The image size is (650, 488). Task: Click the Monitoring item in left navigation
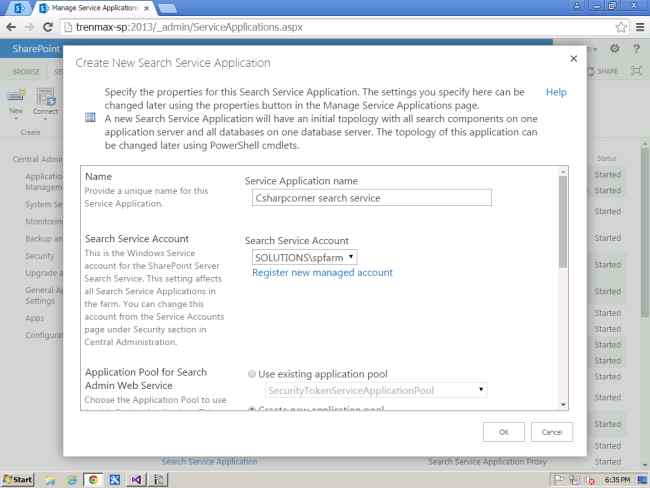[44, 221]
